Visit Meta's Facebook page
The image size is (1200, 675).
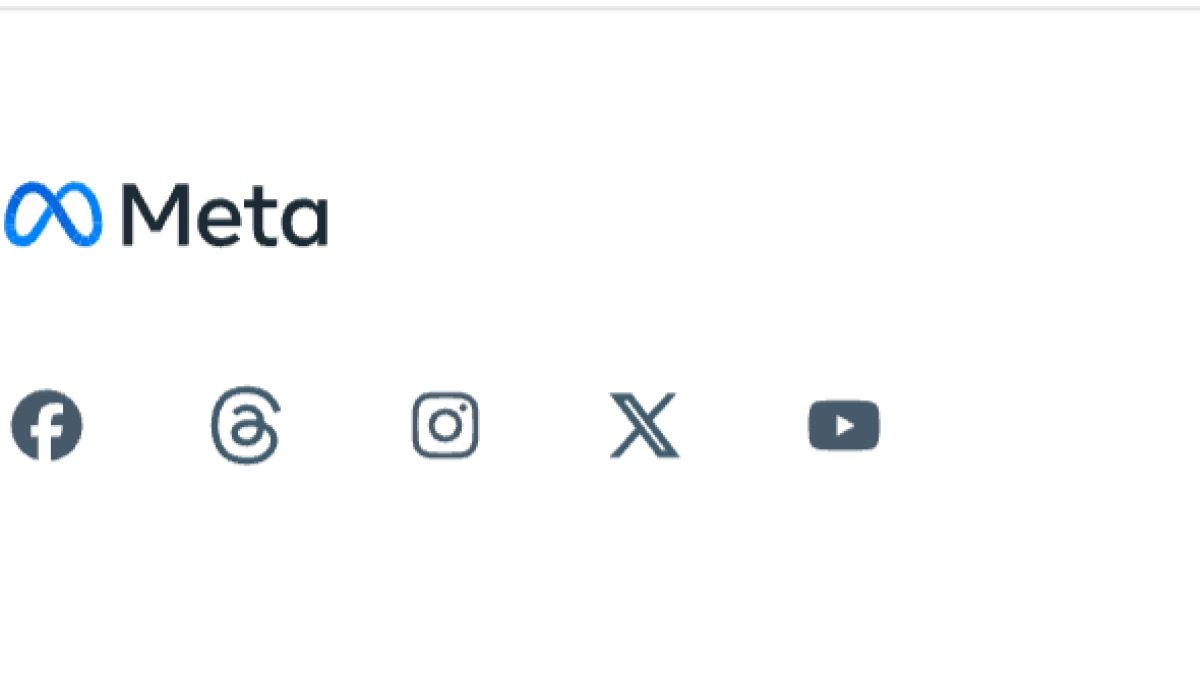[46, 425]
